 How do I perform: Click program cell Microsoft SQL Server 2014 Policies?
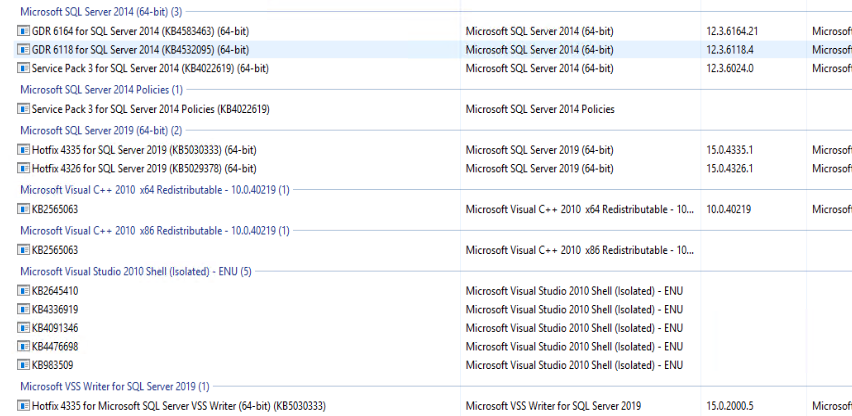(x=540, y=109)
